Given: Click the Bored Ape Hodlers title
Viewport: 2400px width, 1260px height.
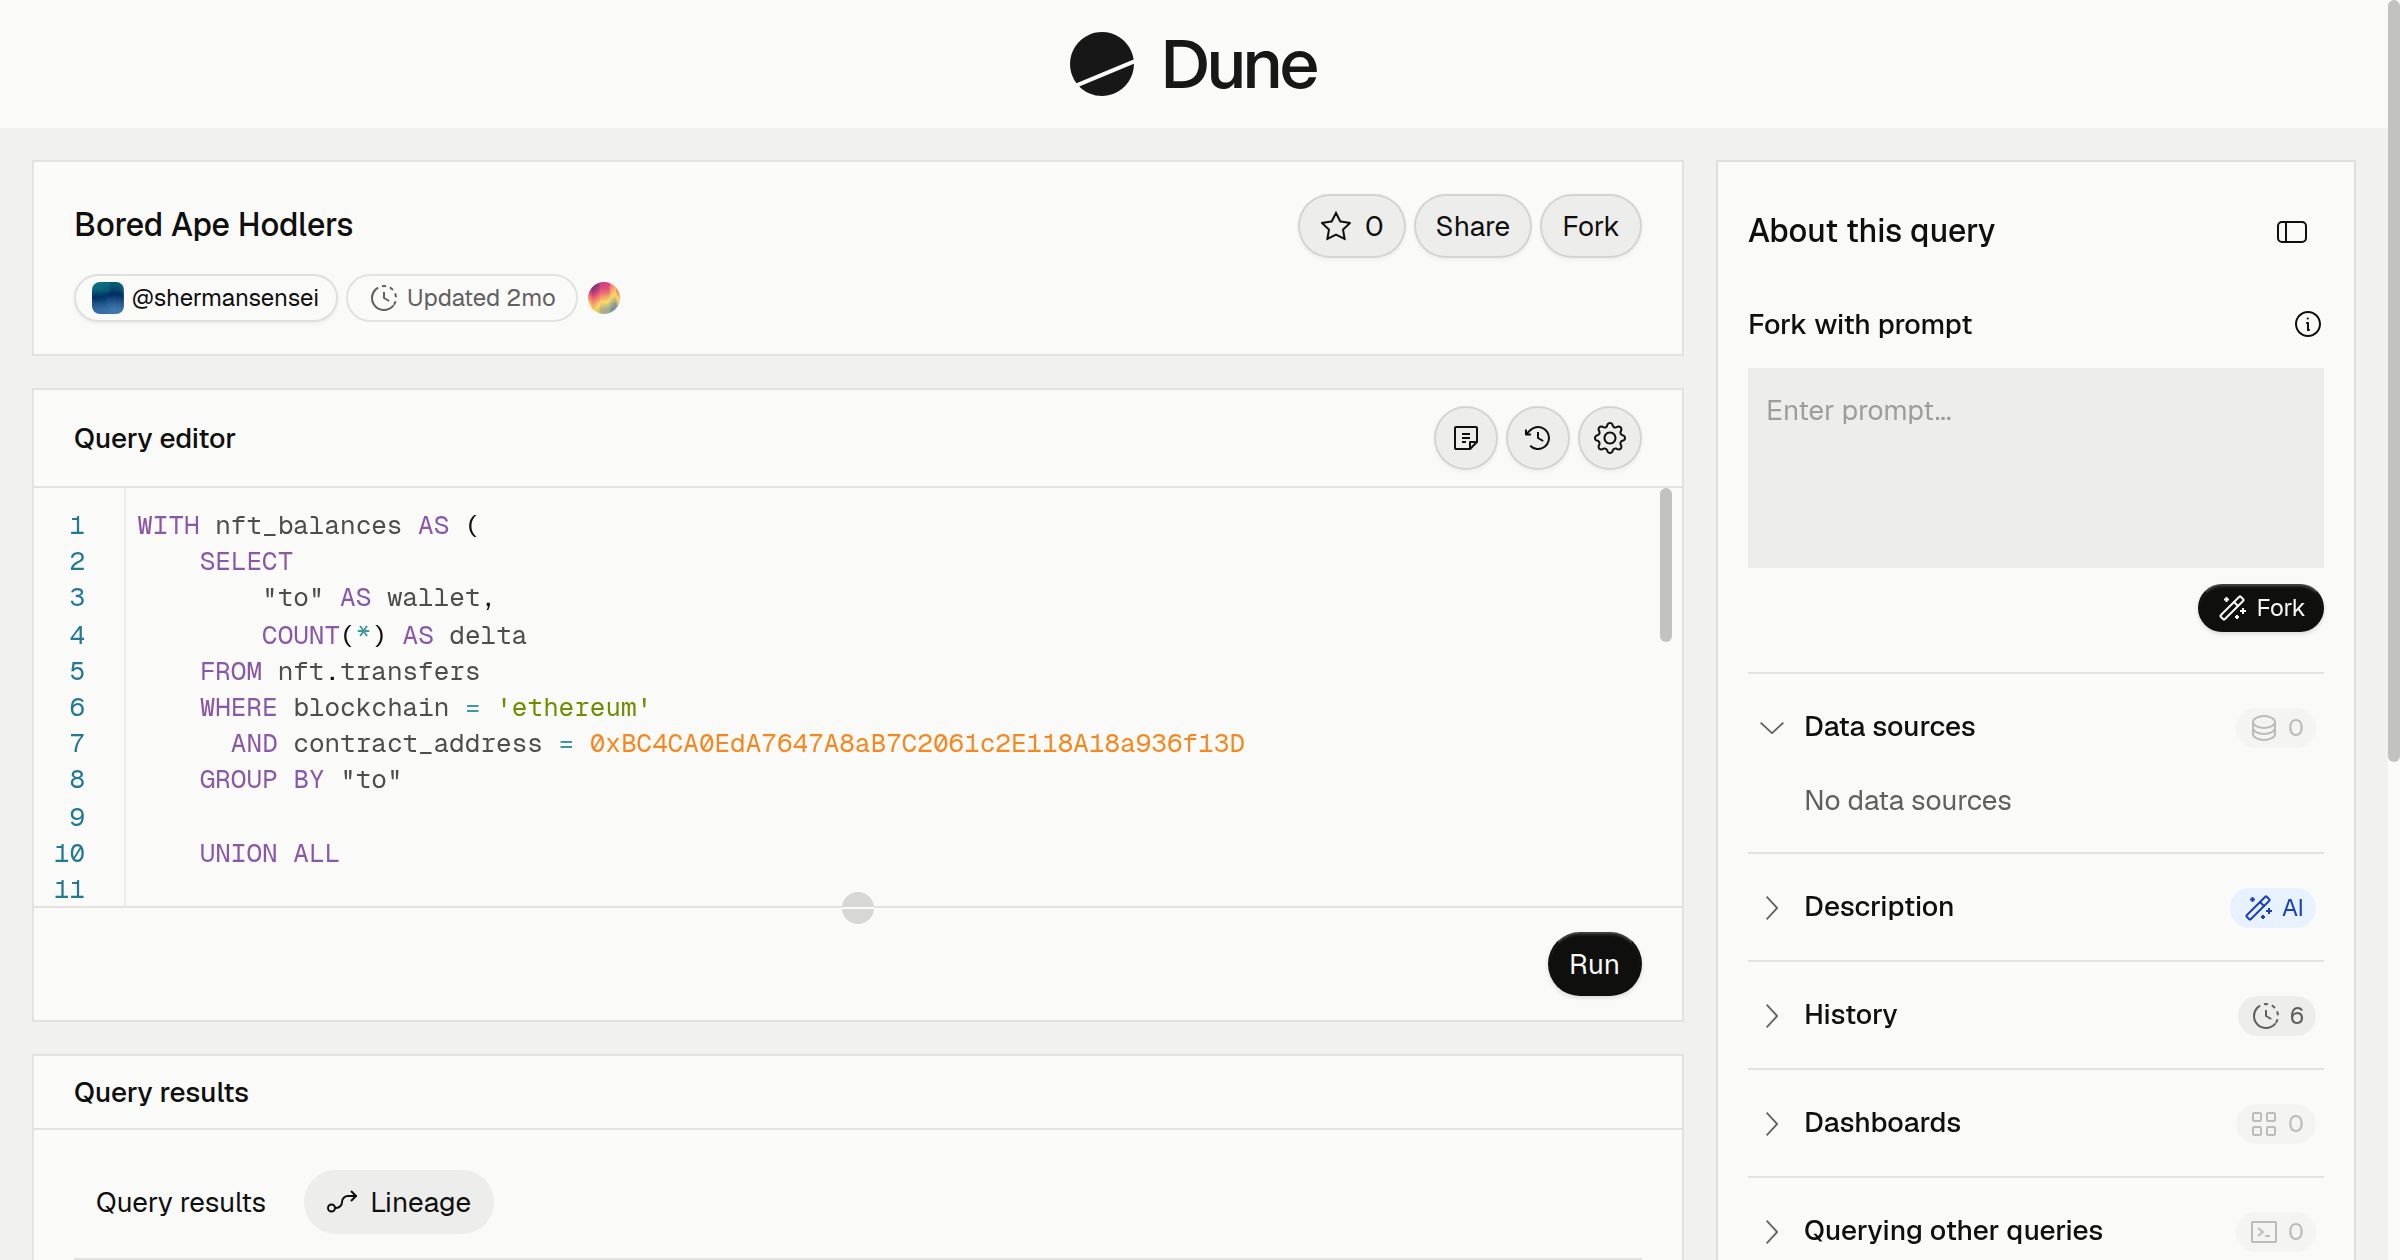Looking at the screenshot, I should coord(213,225).
